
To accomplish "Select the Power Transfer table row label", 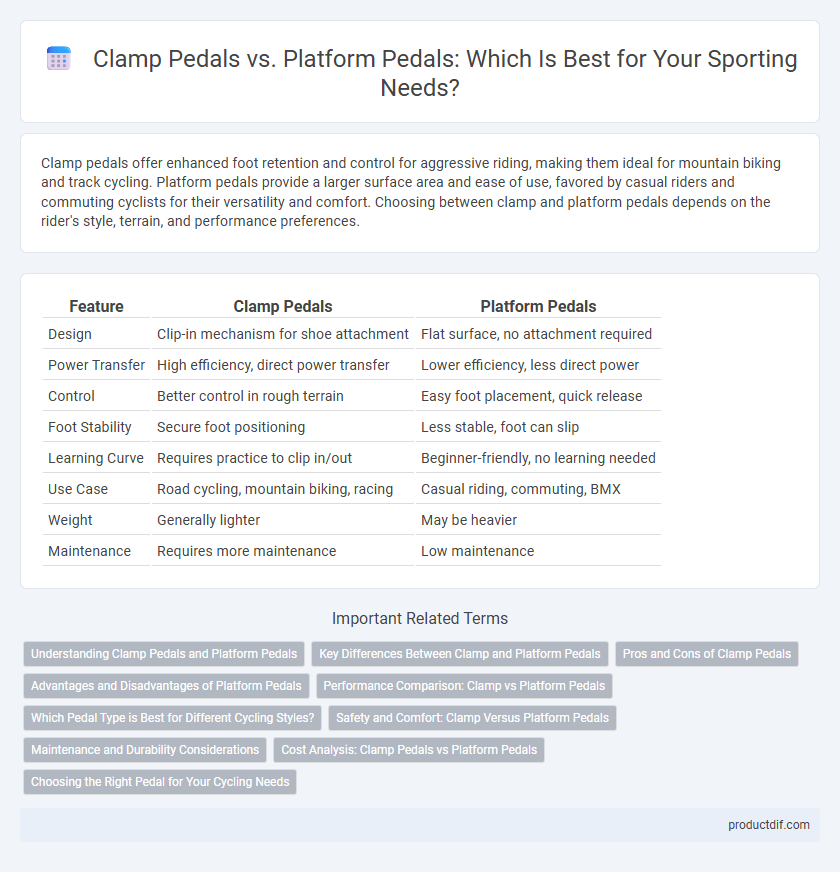I will 96,365.
